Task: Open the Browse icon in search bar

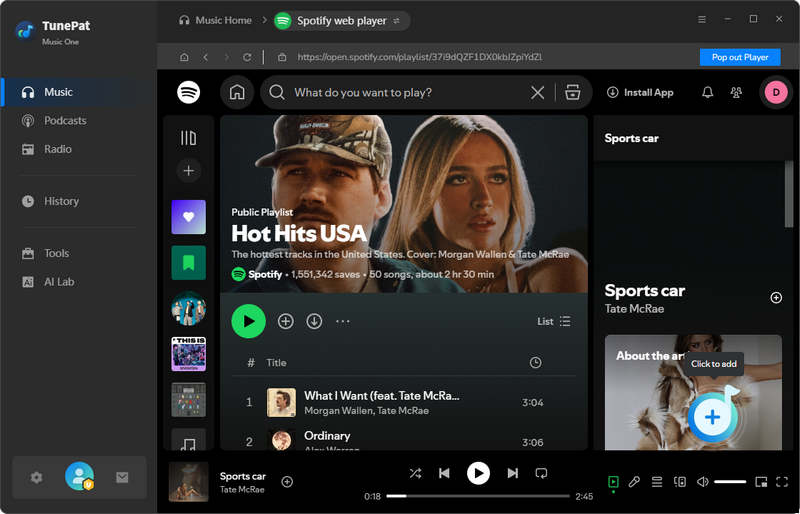Action: tap(572, 92)
